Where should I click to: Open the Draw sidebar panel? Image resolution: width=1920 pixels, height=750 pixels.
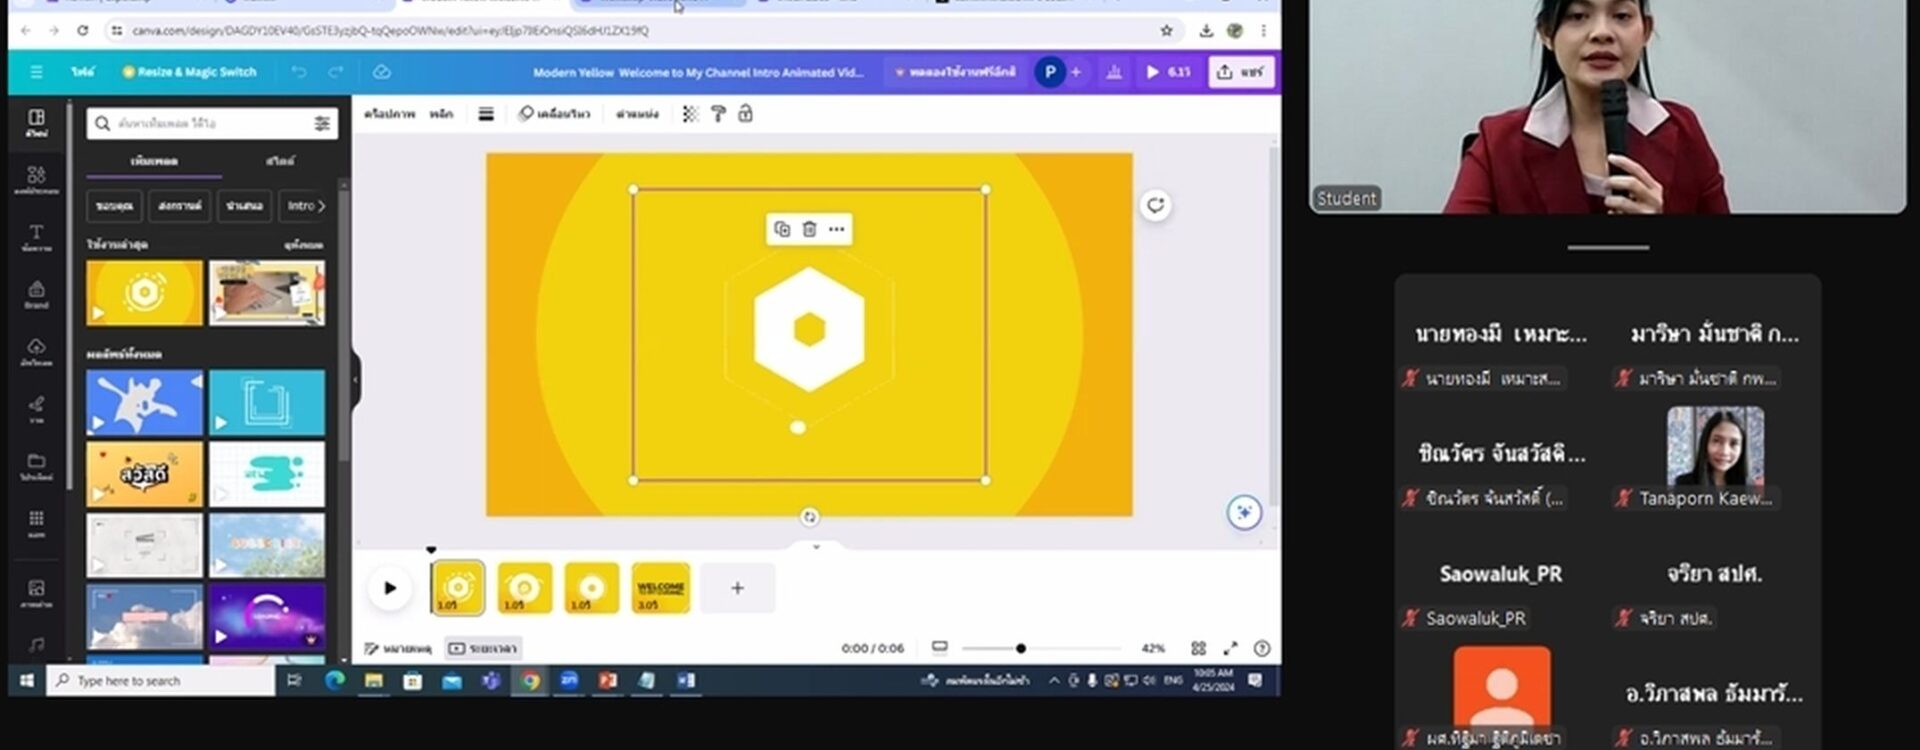point(36,409)
